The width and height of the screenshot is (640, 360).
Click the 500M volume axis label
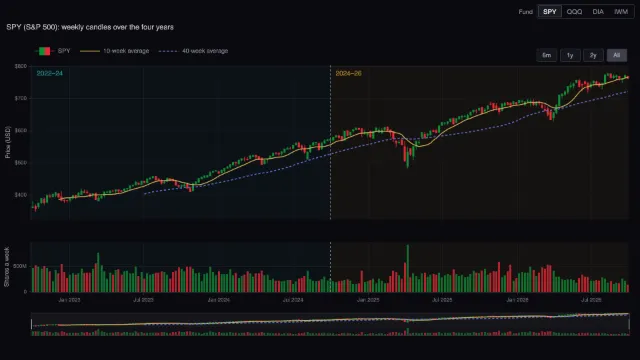20,266
